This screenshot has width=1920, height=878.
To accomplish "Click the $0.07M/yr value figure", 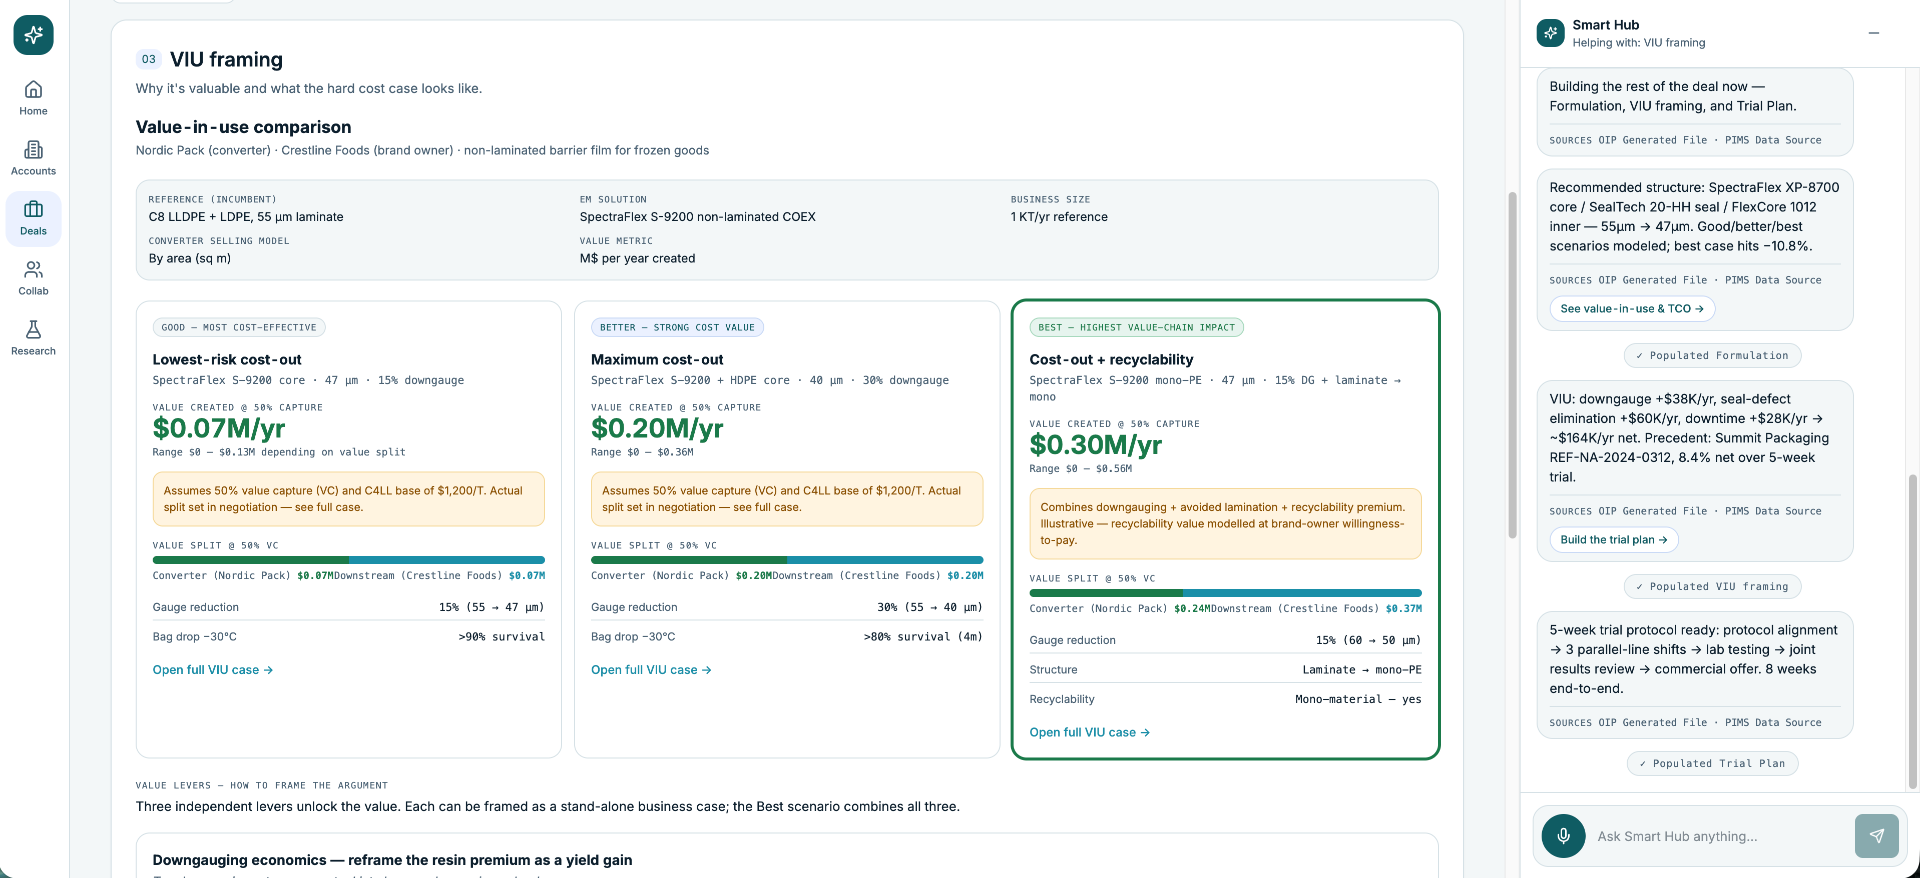I will 219,429.
